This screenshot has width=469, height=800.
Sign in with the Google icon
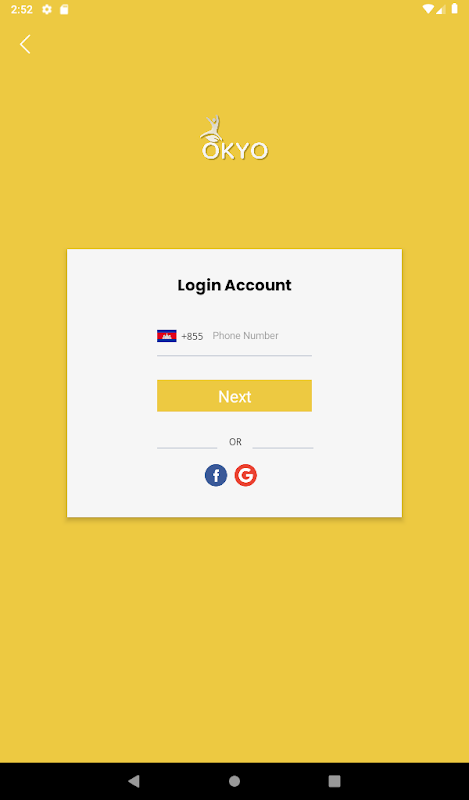tap(245, 476)
